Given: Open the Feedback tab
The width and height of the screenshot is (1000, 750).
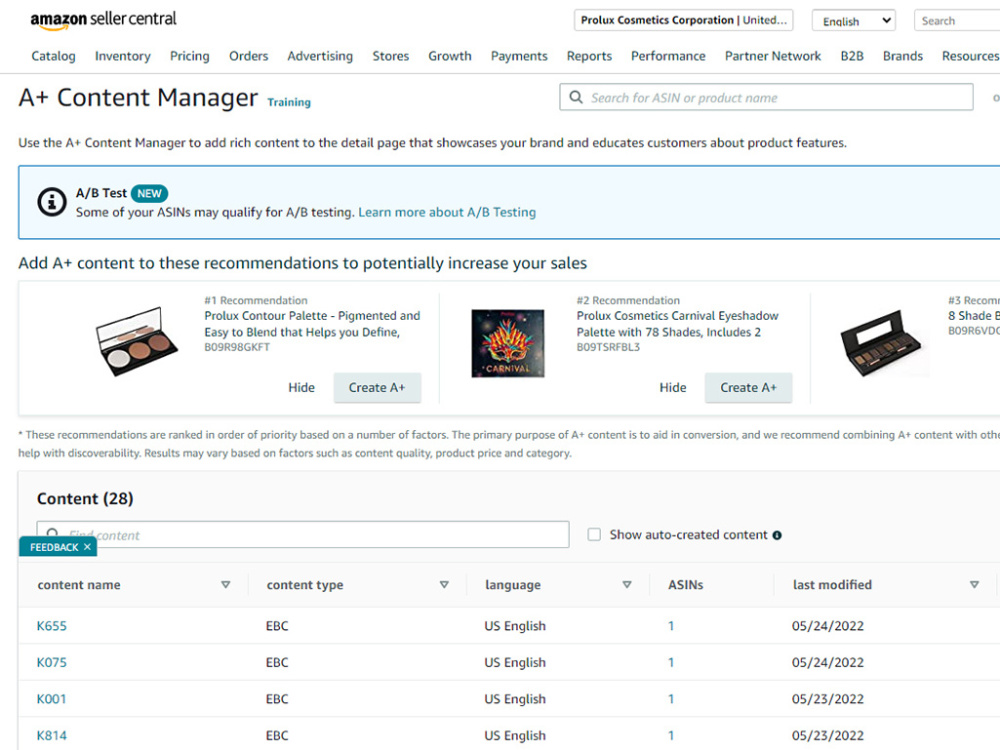Looking at the screenshot, I should tap(54, 547).
